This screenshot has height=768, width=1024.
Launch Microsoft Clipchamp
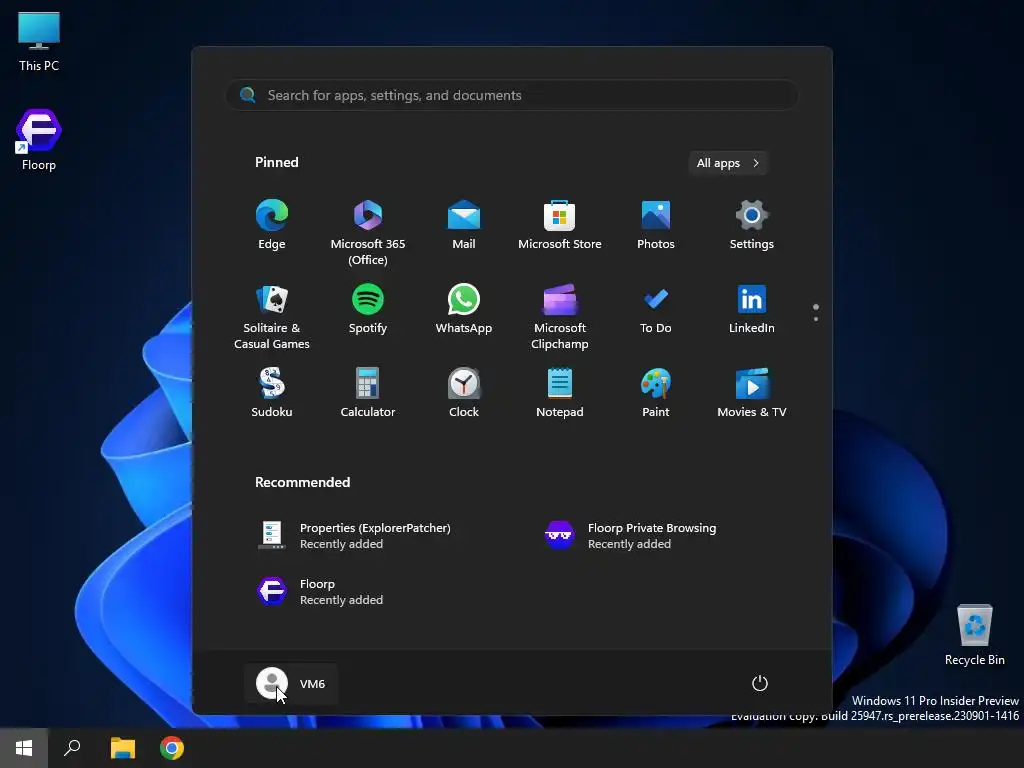[x=560, y=317]
